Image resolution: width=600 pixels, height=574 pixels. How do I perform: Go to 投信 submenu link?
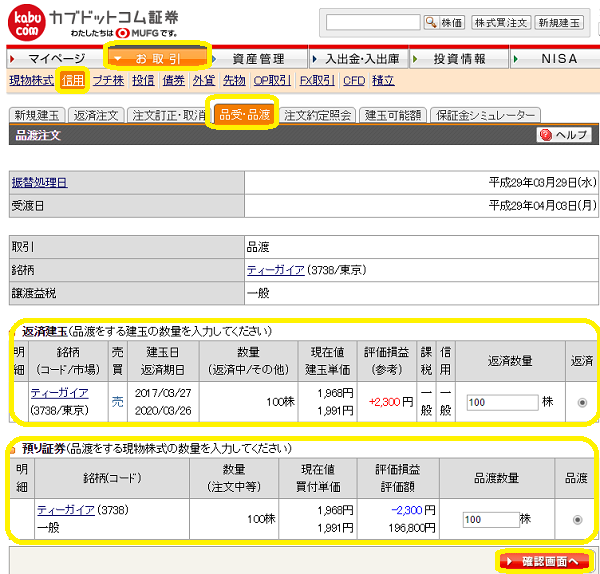[x=143, y=80]
